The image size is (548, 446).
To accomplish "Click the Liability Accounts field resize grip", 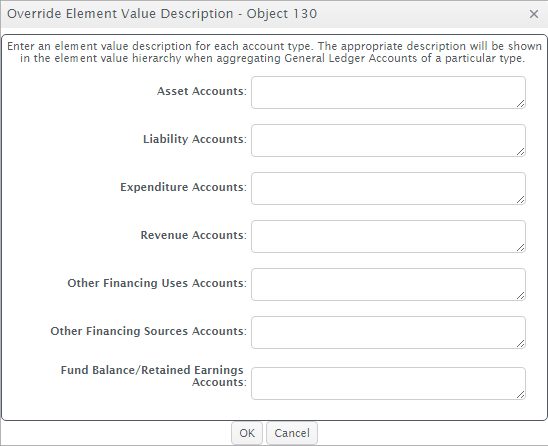I will (x=520, y=151).
